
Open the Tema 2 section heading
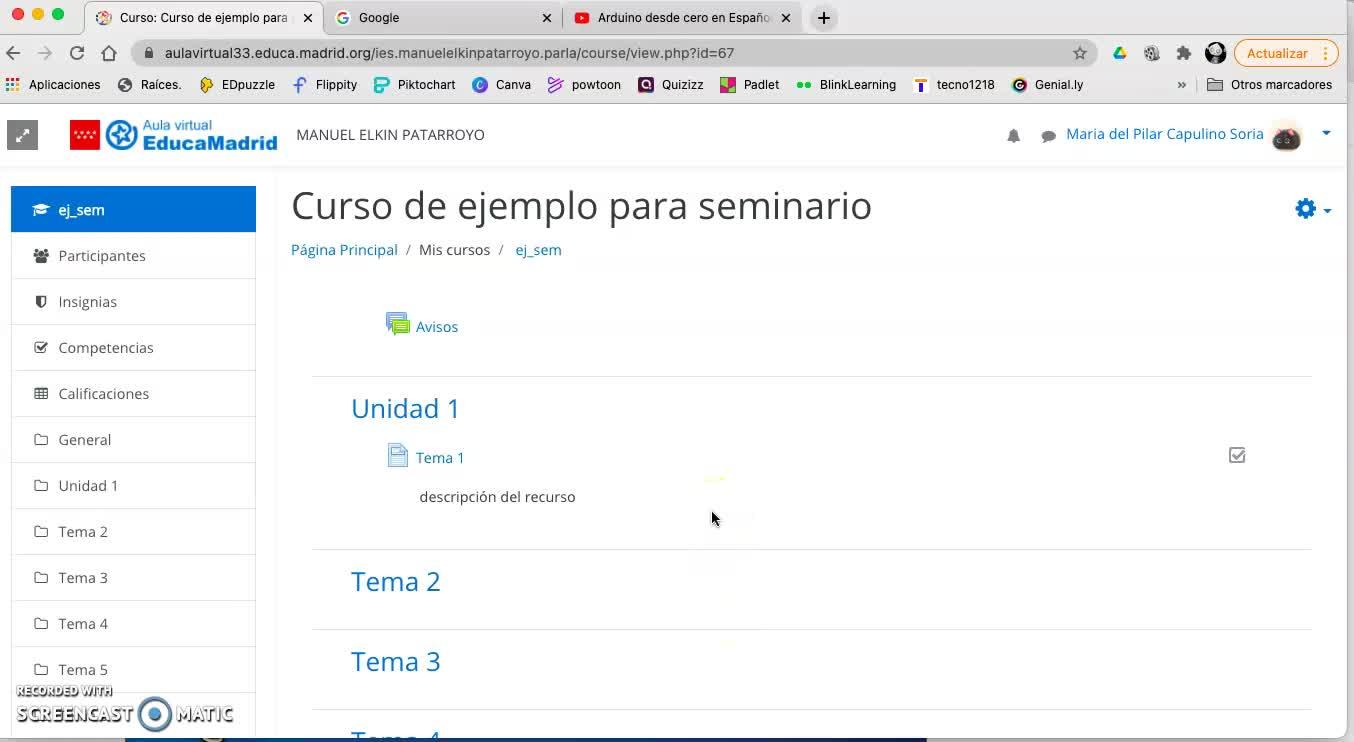coord(396,581)
